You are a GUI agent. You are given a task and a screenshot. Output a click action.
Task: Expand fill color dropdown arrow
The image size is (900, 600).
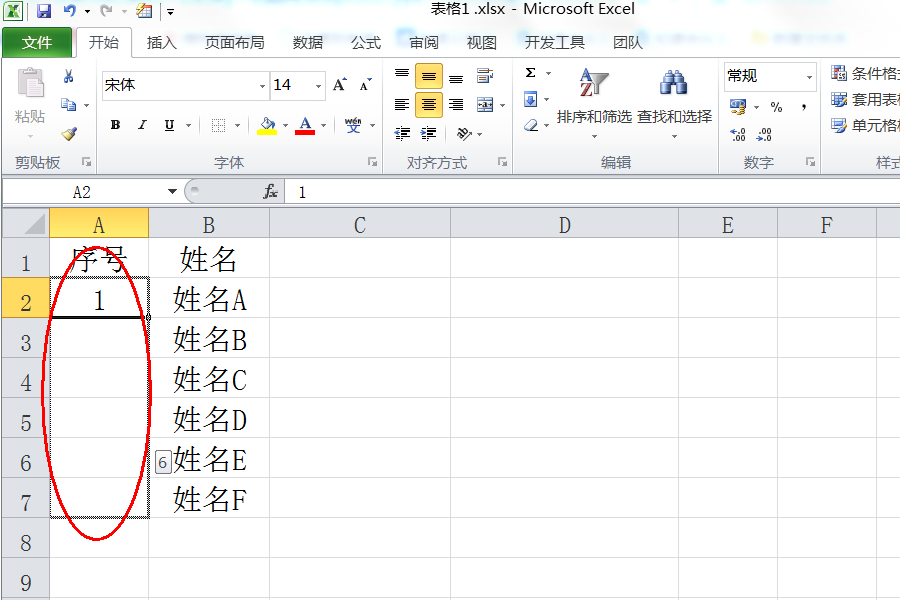pos(285,125)
